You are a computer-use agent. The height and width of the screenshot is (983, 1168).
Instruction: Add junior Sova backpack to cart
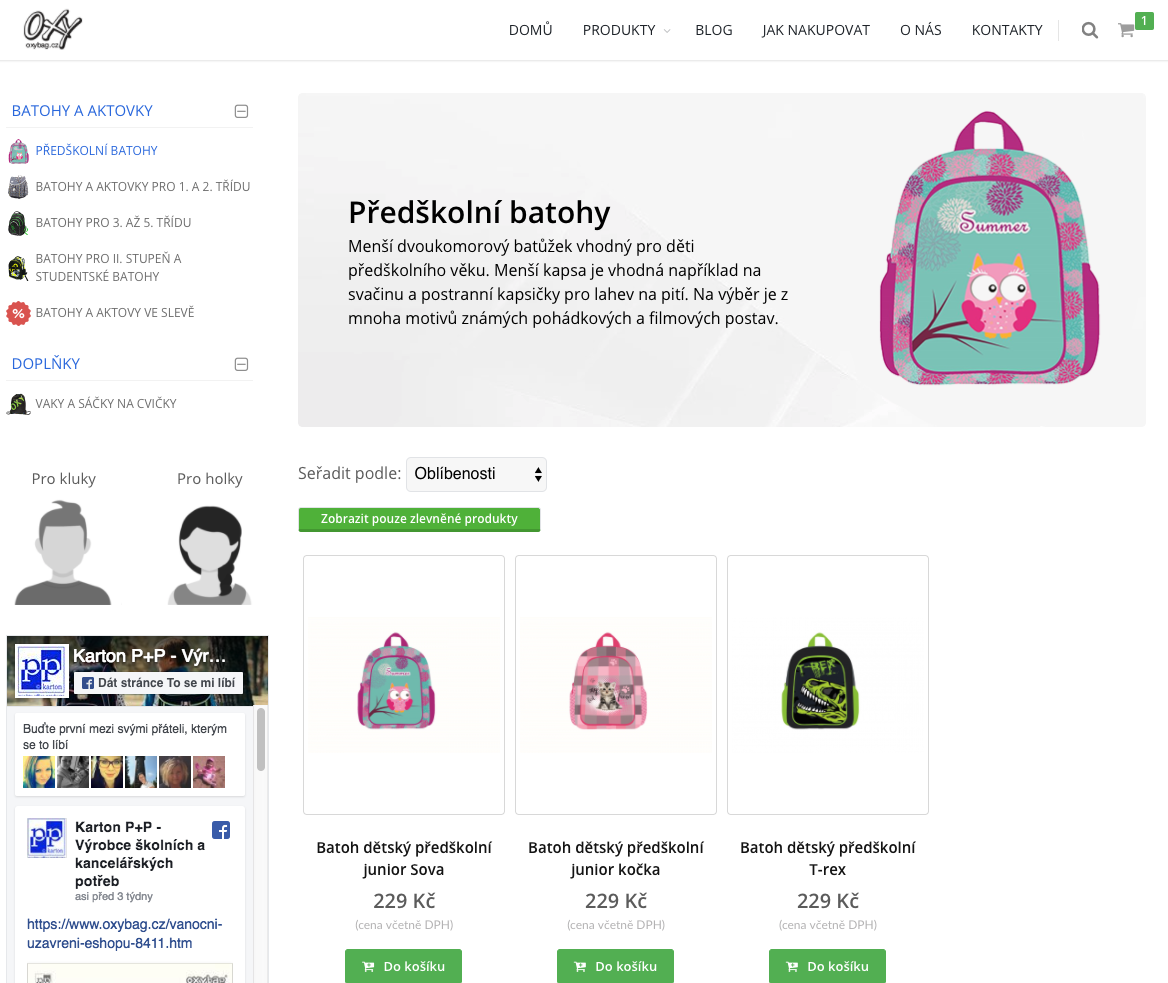[403, 966]
